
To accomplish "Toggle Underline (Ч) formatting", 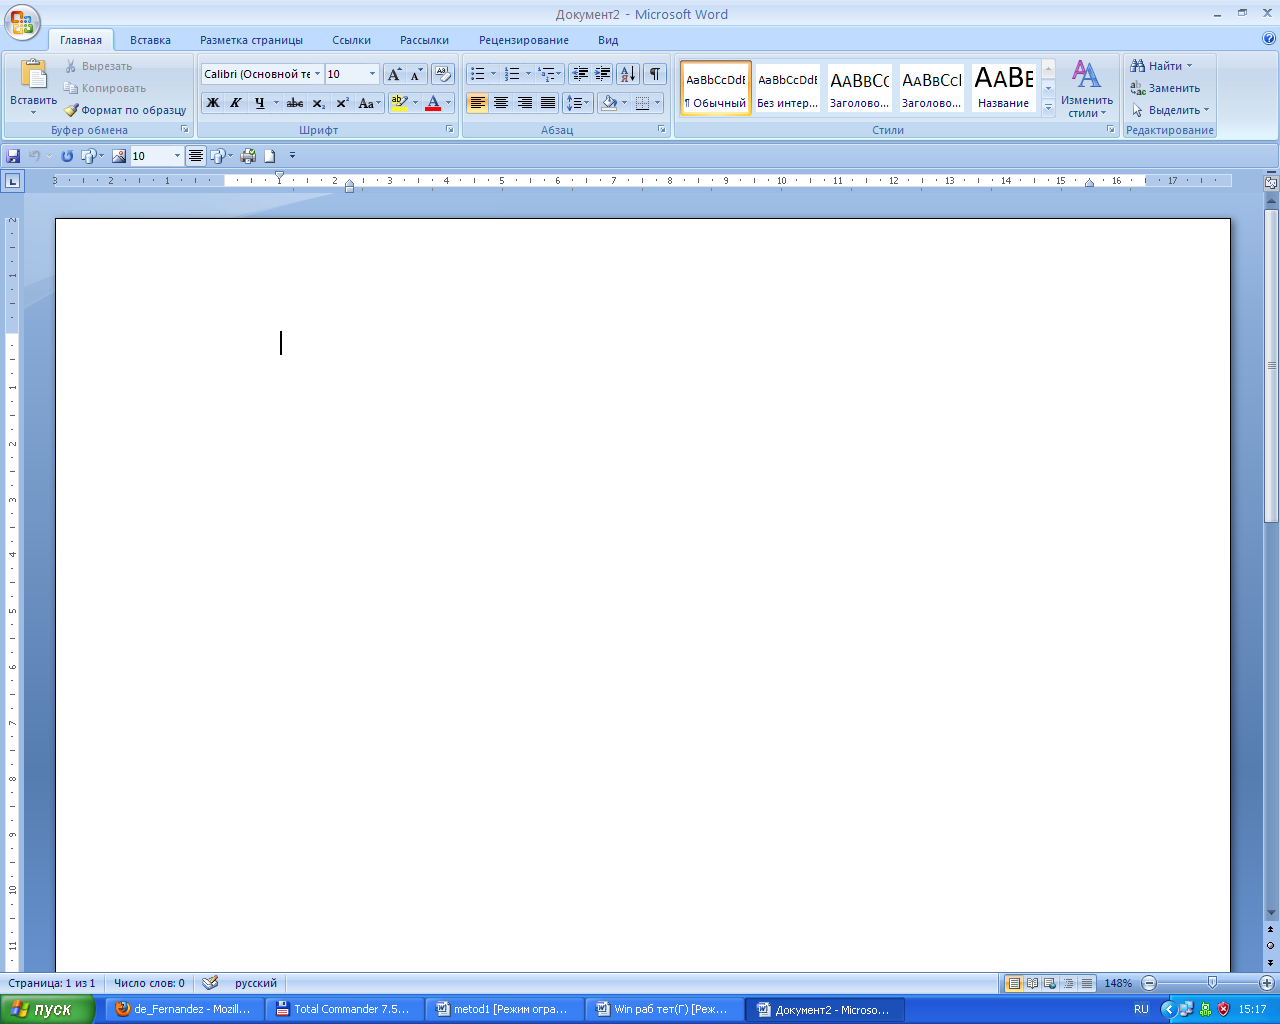I will 259,103.
